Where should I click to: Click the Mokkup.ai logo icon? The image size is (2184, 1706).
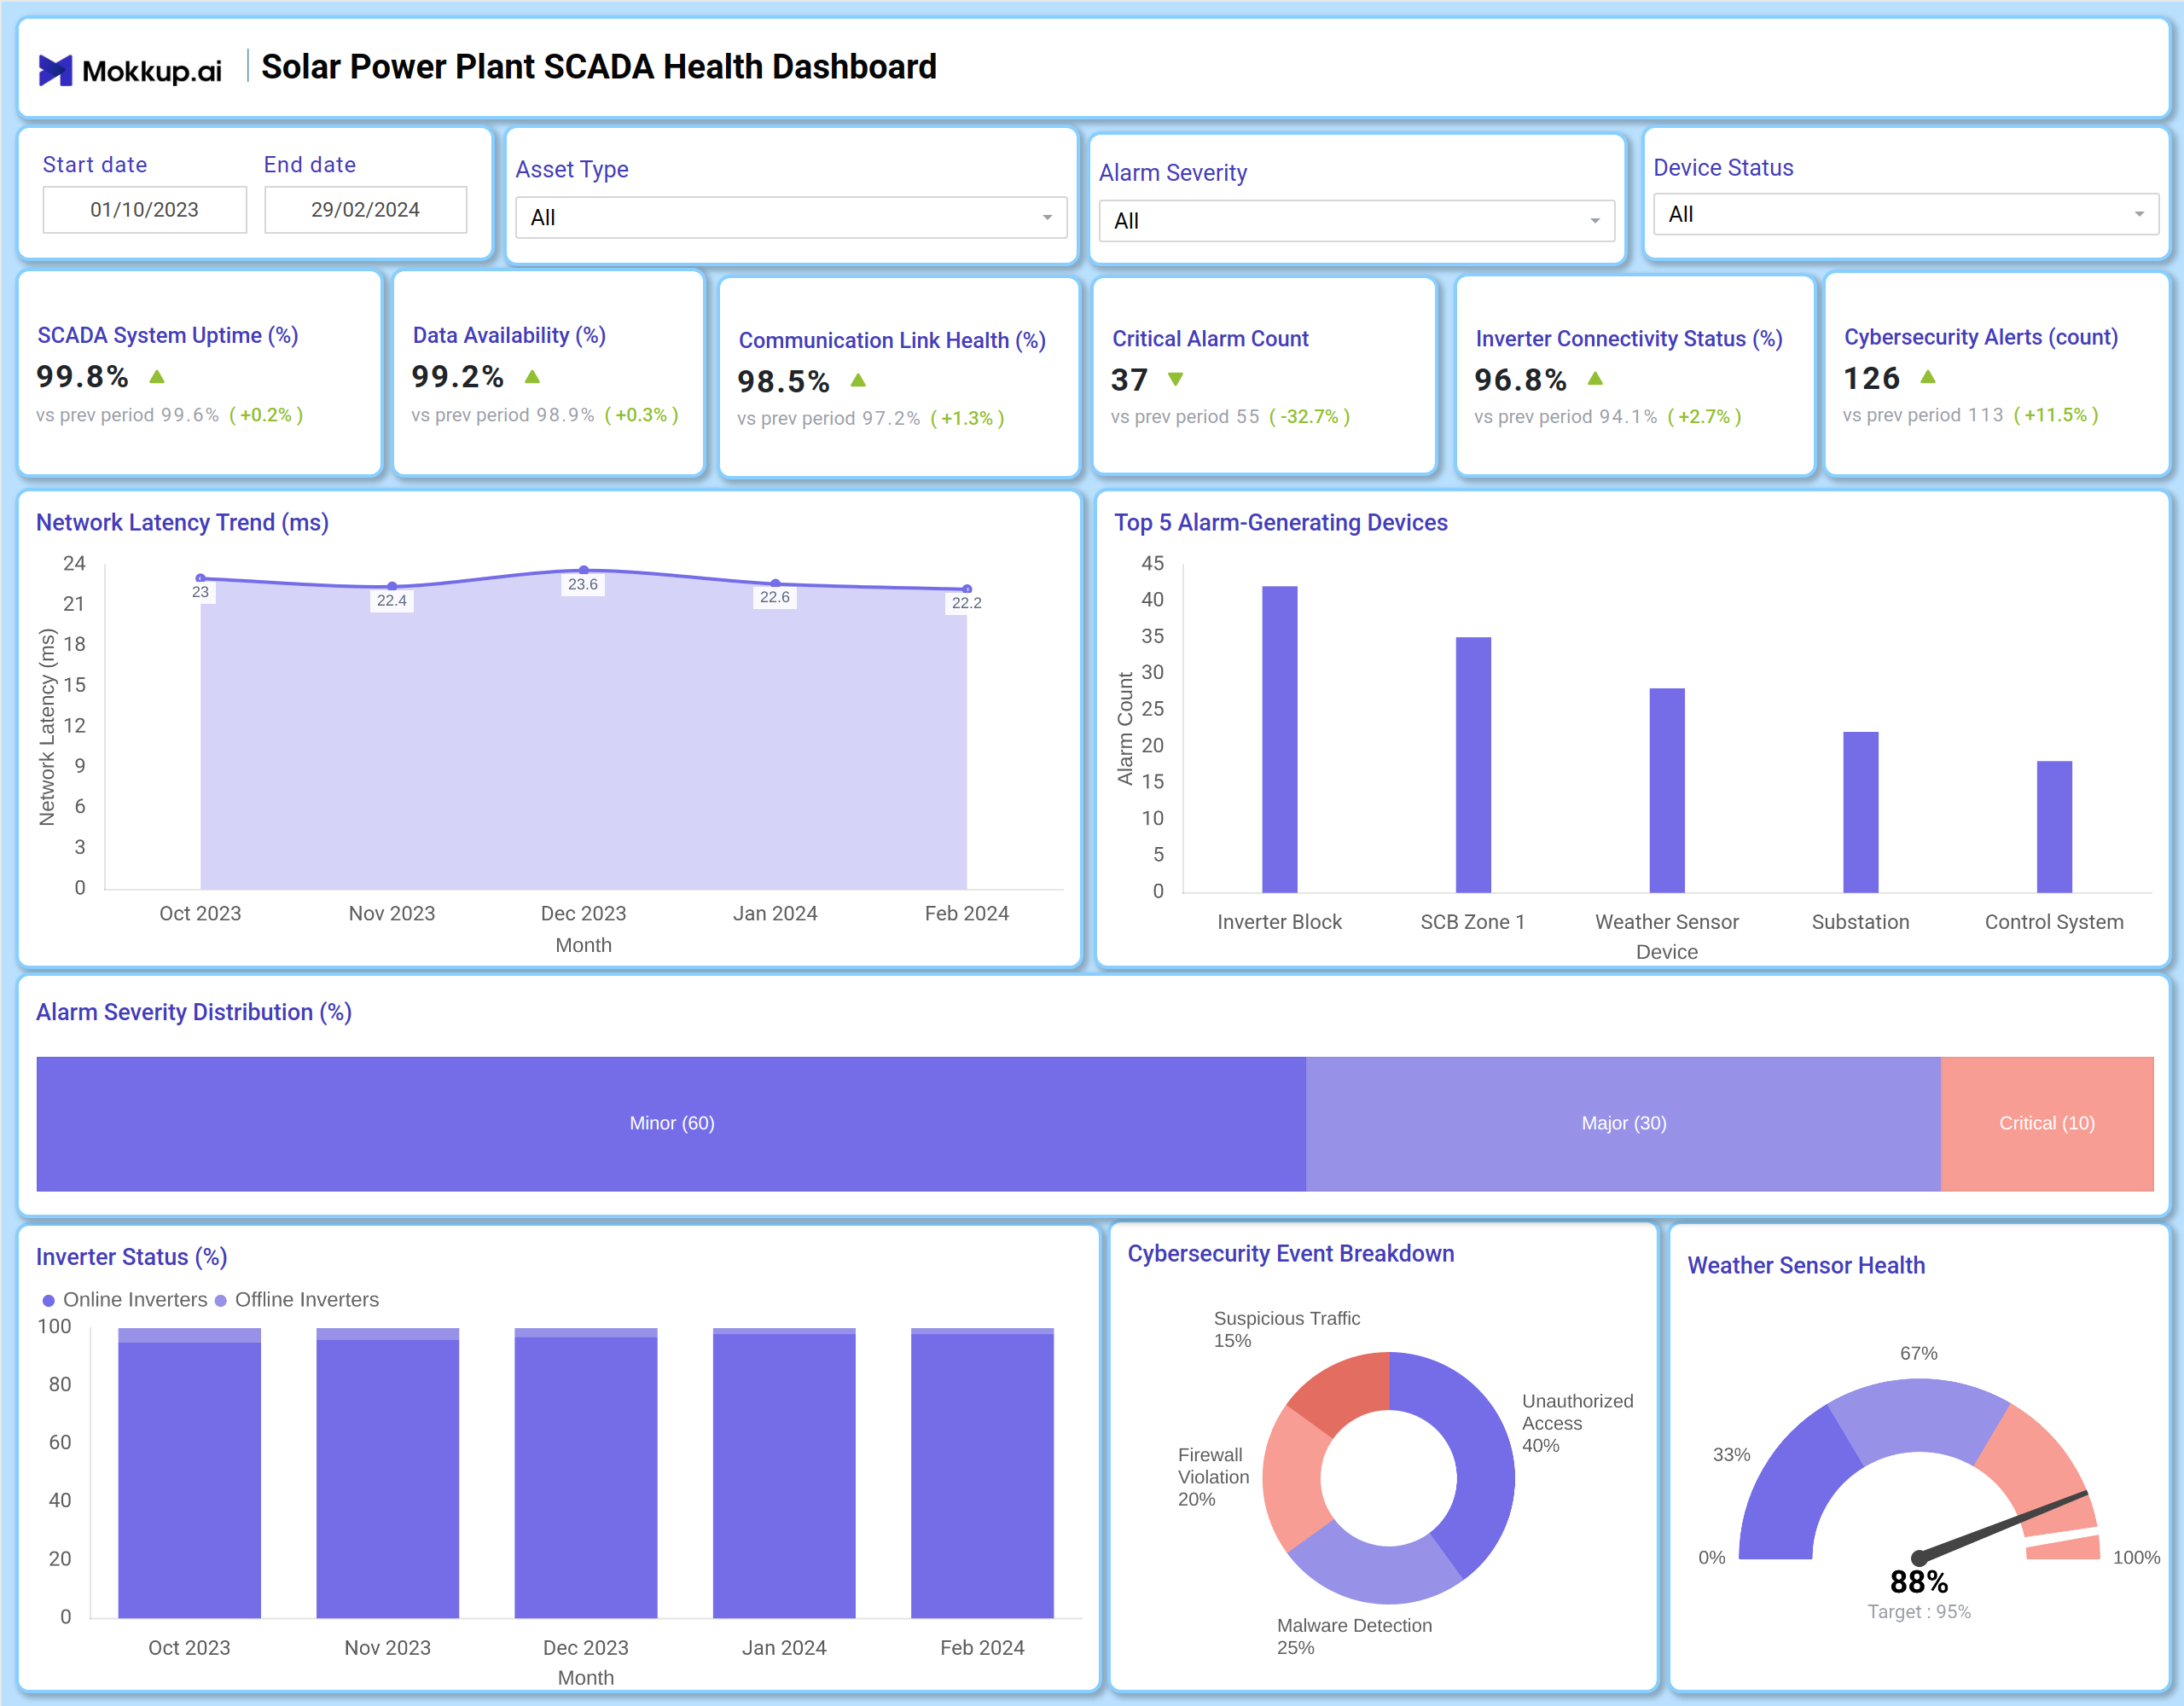pos(55,70)
